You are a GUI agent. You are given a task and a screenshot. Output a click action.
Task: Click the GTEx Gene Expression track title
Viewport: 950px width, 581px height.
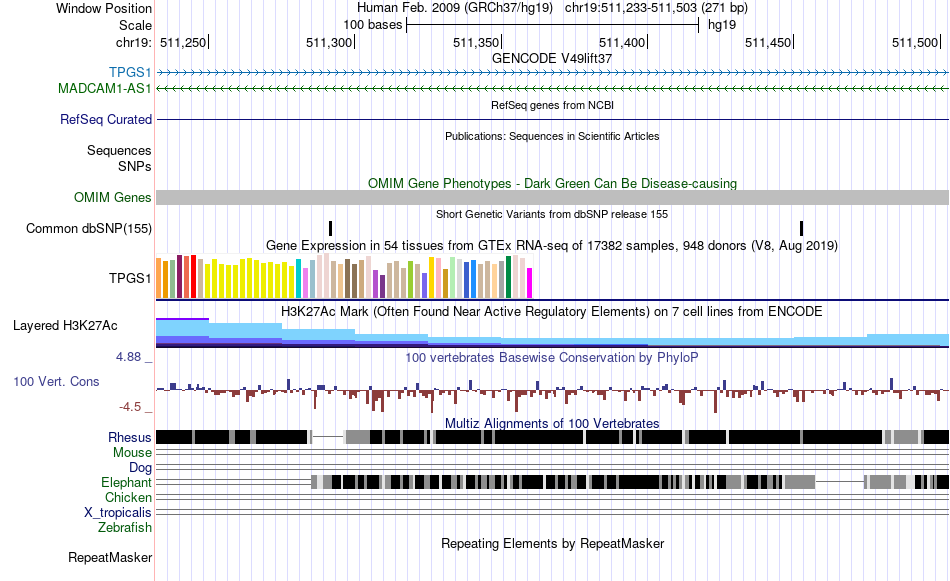coord(552,245)
